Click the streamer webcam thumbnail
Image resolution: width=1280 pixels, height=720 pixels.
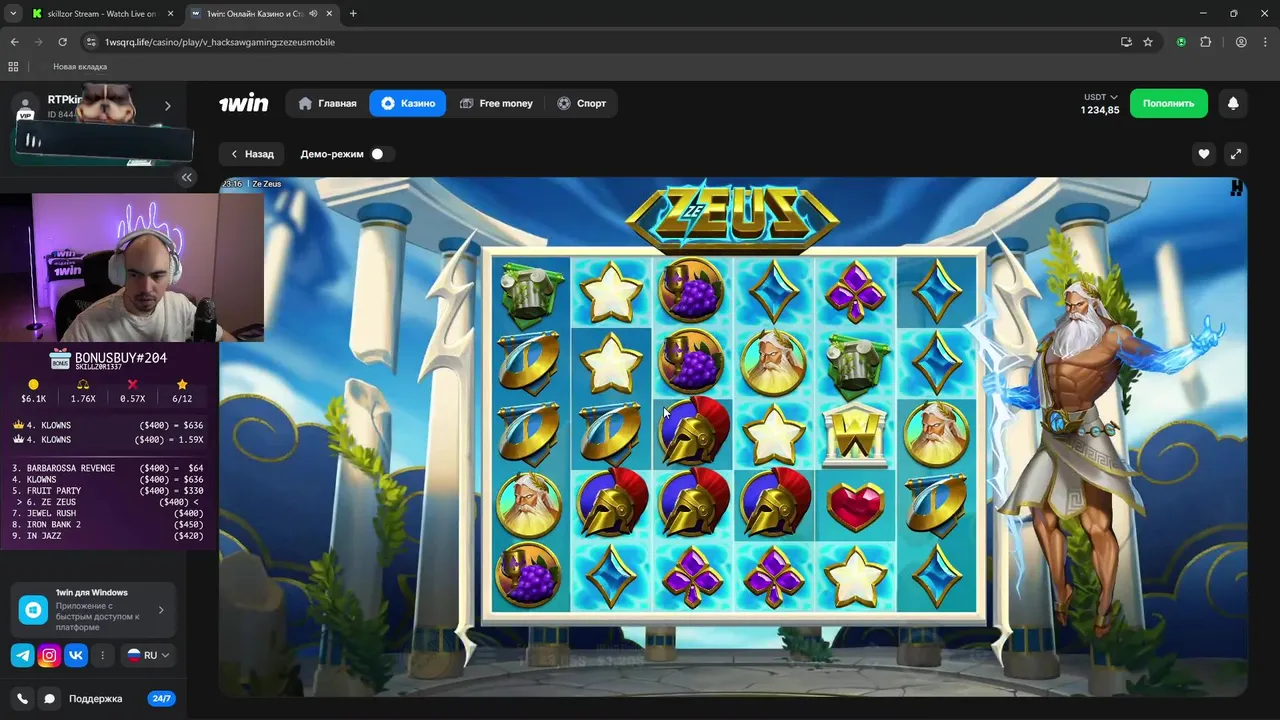(x=131, y=268)
